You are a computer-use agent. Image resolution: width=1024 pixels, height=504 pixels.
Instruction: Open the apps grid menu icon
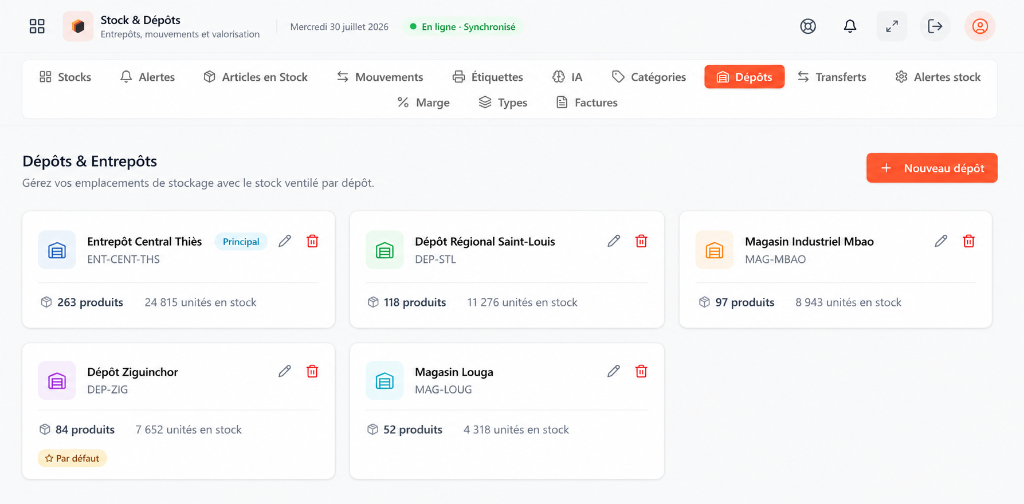point(37,27)
